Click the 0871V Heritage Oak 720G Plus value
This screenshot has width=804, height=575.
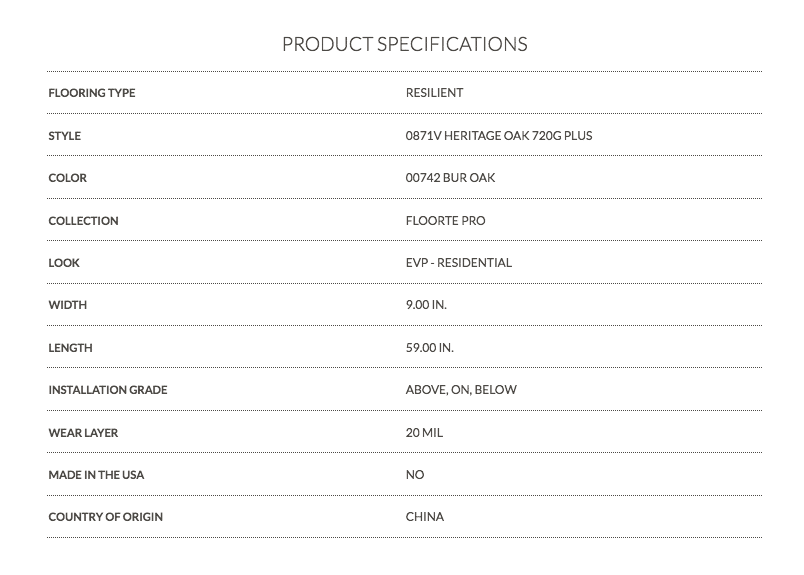[x=499, y=136]
